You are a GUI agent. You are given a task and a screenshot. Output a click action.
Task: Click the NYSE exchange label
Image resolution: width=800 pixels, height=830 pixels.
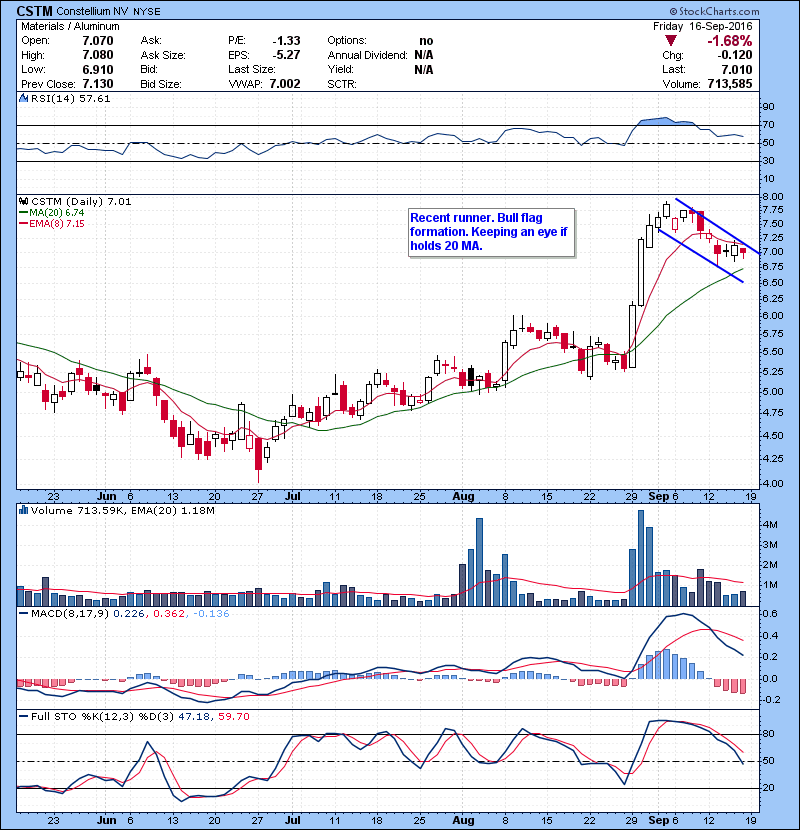click(x=147, y=11)
